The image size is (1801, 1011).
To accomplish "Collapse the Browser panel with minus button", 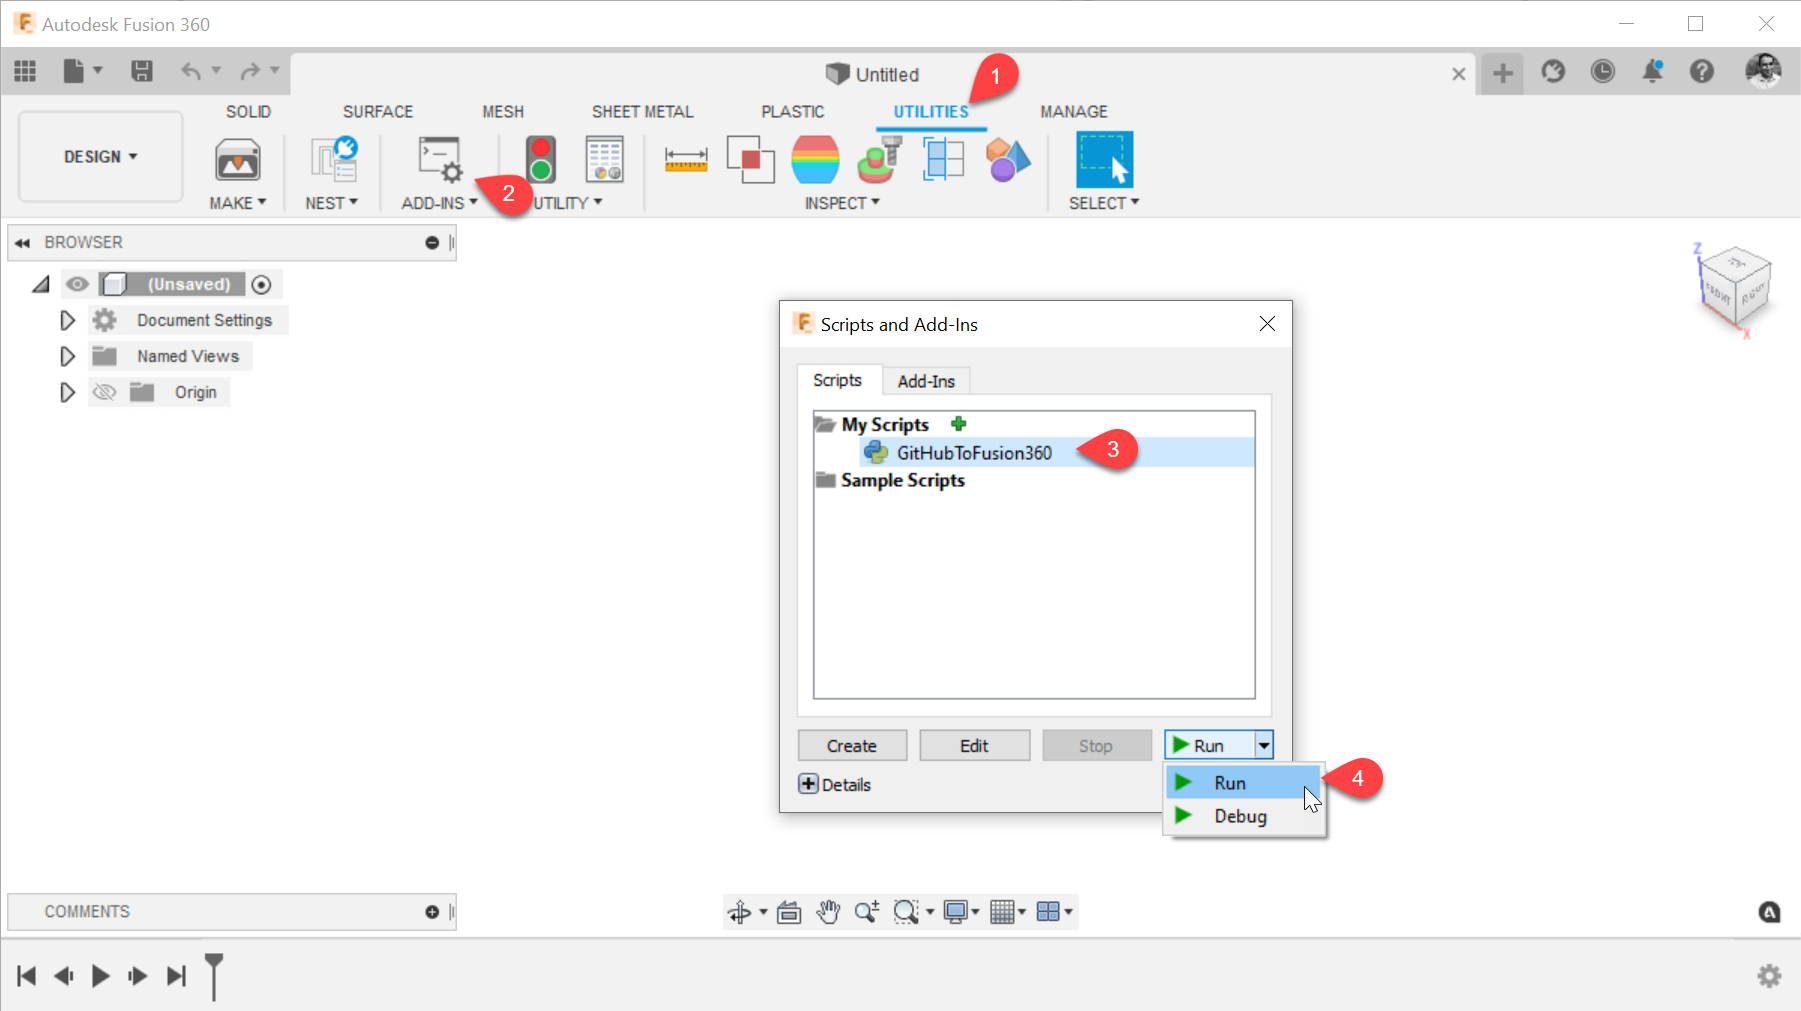I will [x=432, y=243].
